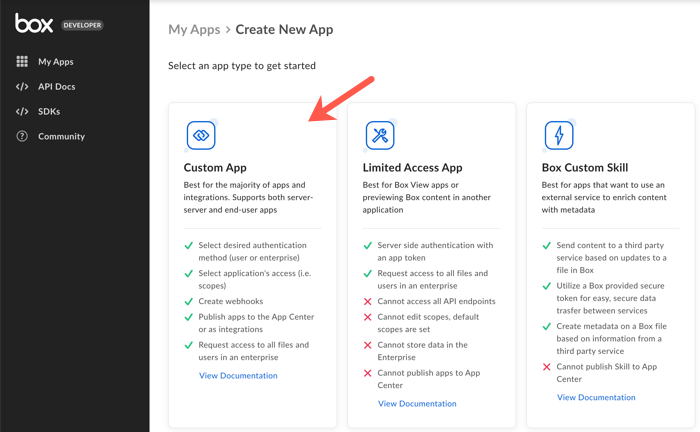Viewport: 700px width, 432px height.
Task: Click 'Best for apps that want to use' description
Action: pyautogui.click(x=604, y=197)
